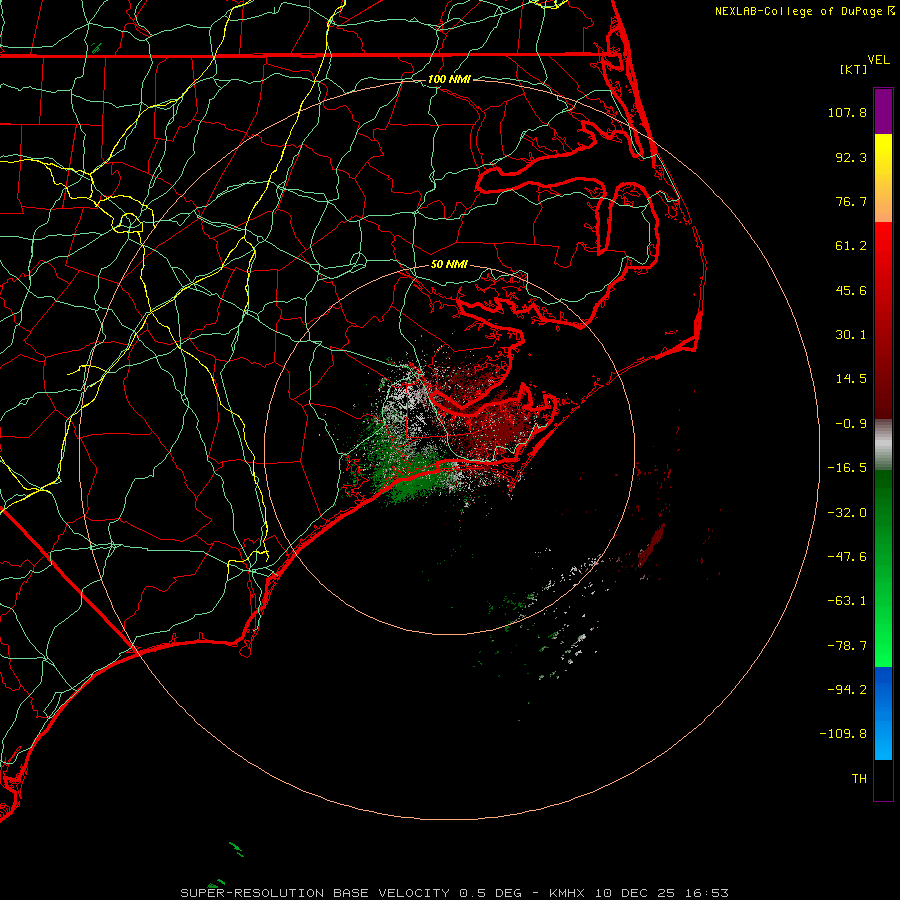
Task: Click the 14.5 legend value
Action: 851,379
